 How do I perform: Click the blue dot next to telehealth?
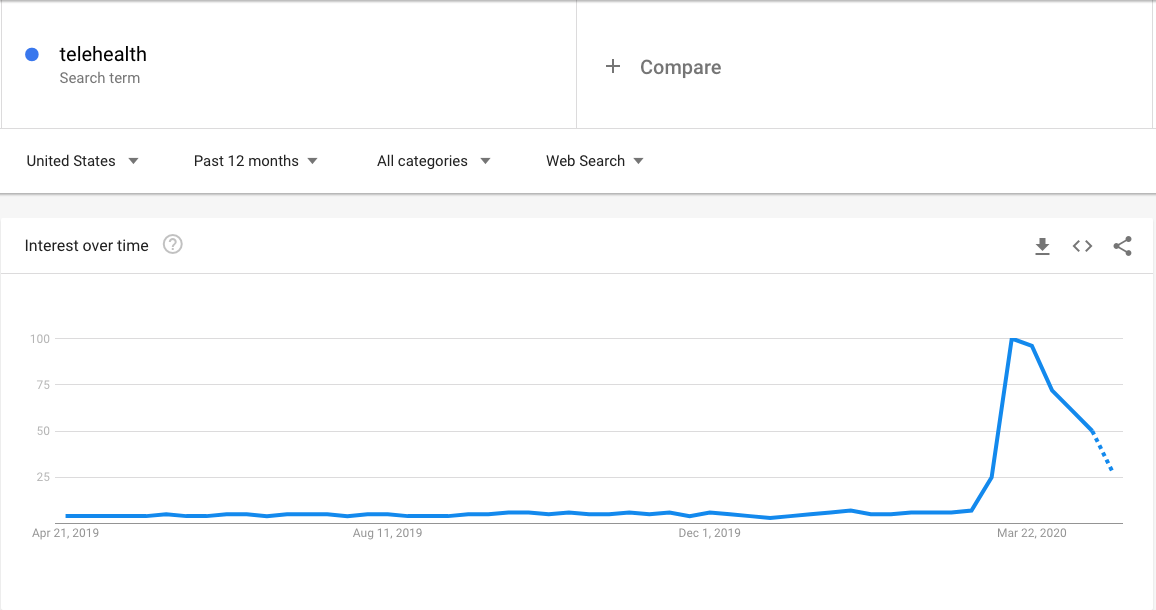(x=32, y=54)
